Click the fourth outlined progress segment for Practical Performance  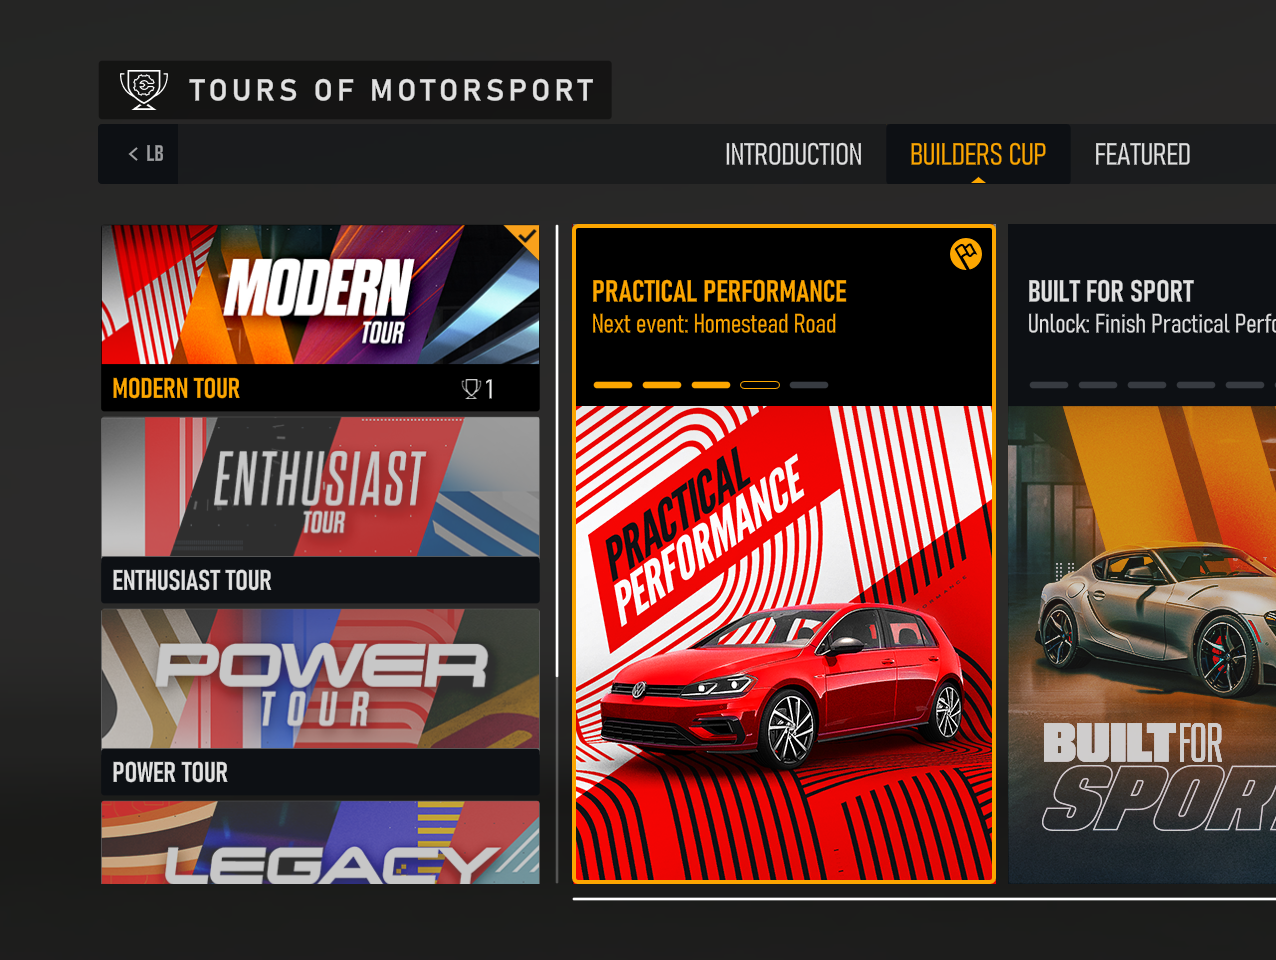pos(760,385)
